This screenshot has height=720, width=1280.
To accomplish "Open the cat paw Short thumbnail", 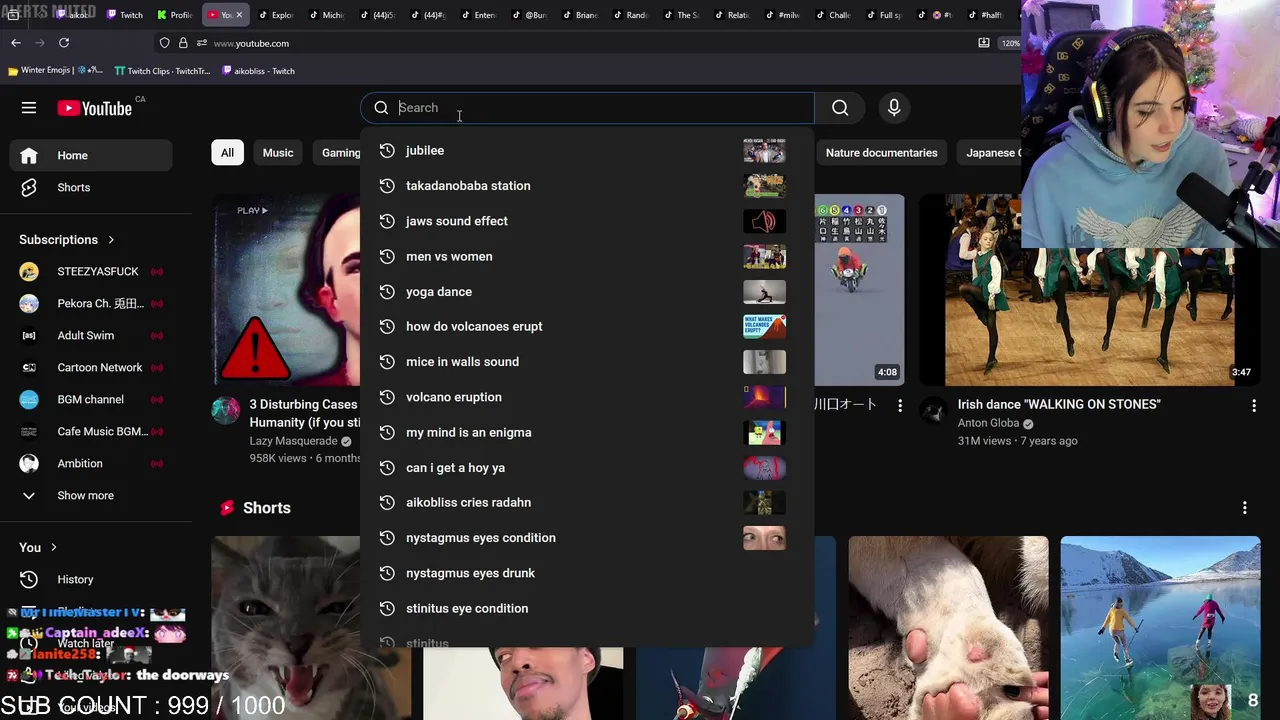I will coord(948,628).
